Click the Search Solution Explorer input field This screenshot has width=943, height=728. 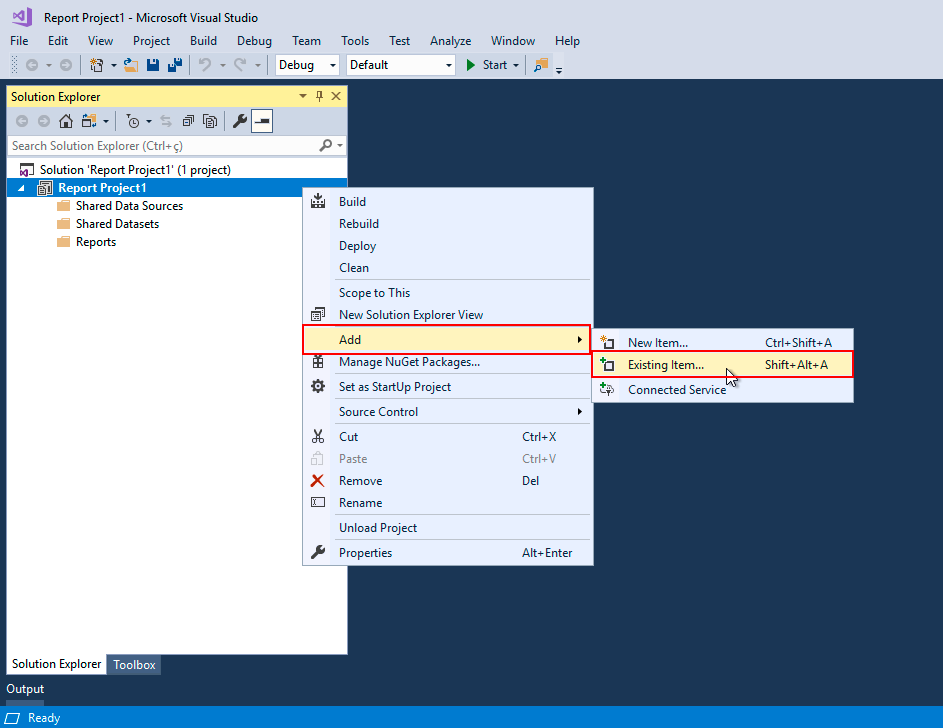[x=162, y=145]
